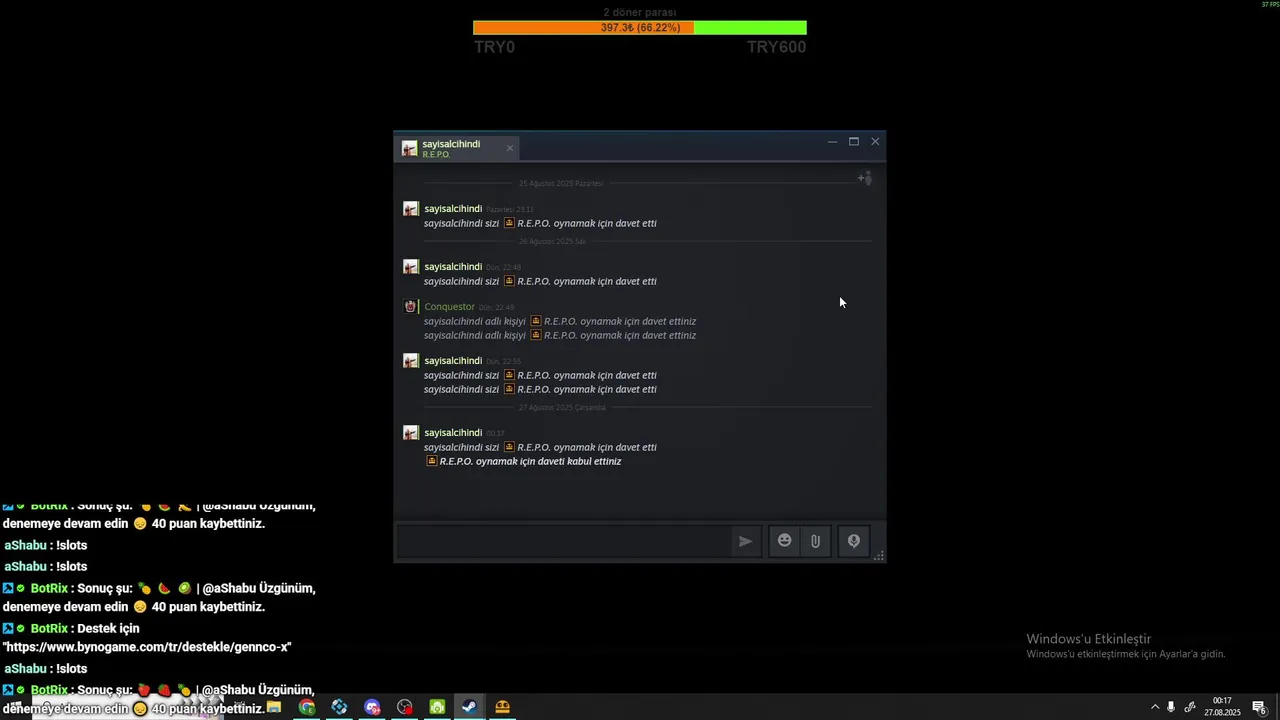Click the '27 Ağustos 2025 Çarşamba' date label
This screenshot has height=720, width=1280.
point(562,407)
